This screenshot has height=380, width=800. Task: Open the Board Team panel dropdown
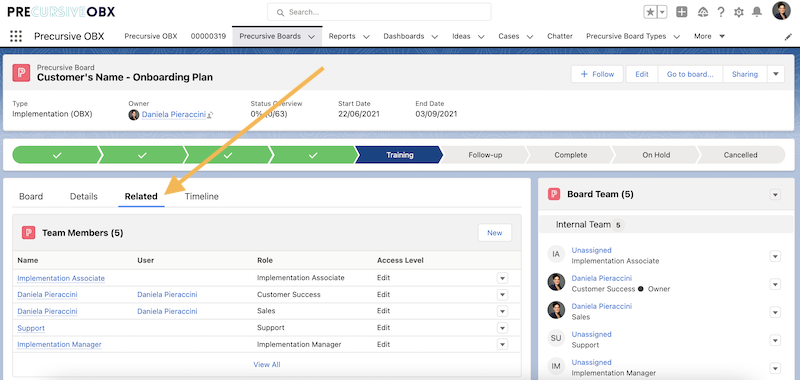[775, 194]
